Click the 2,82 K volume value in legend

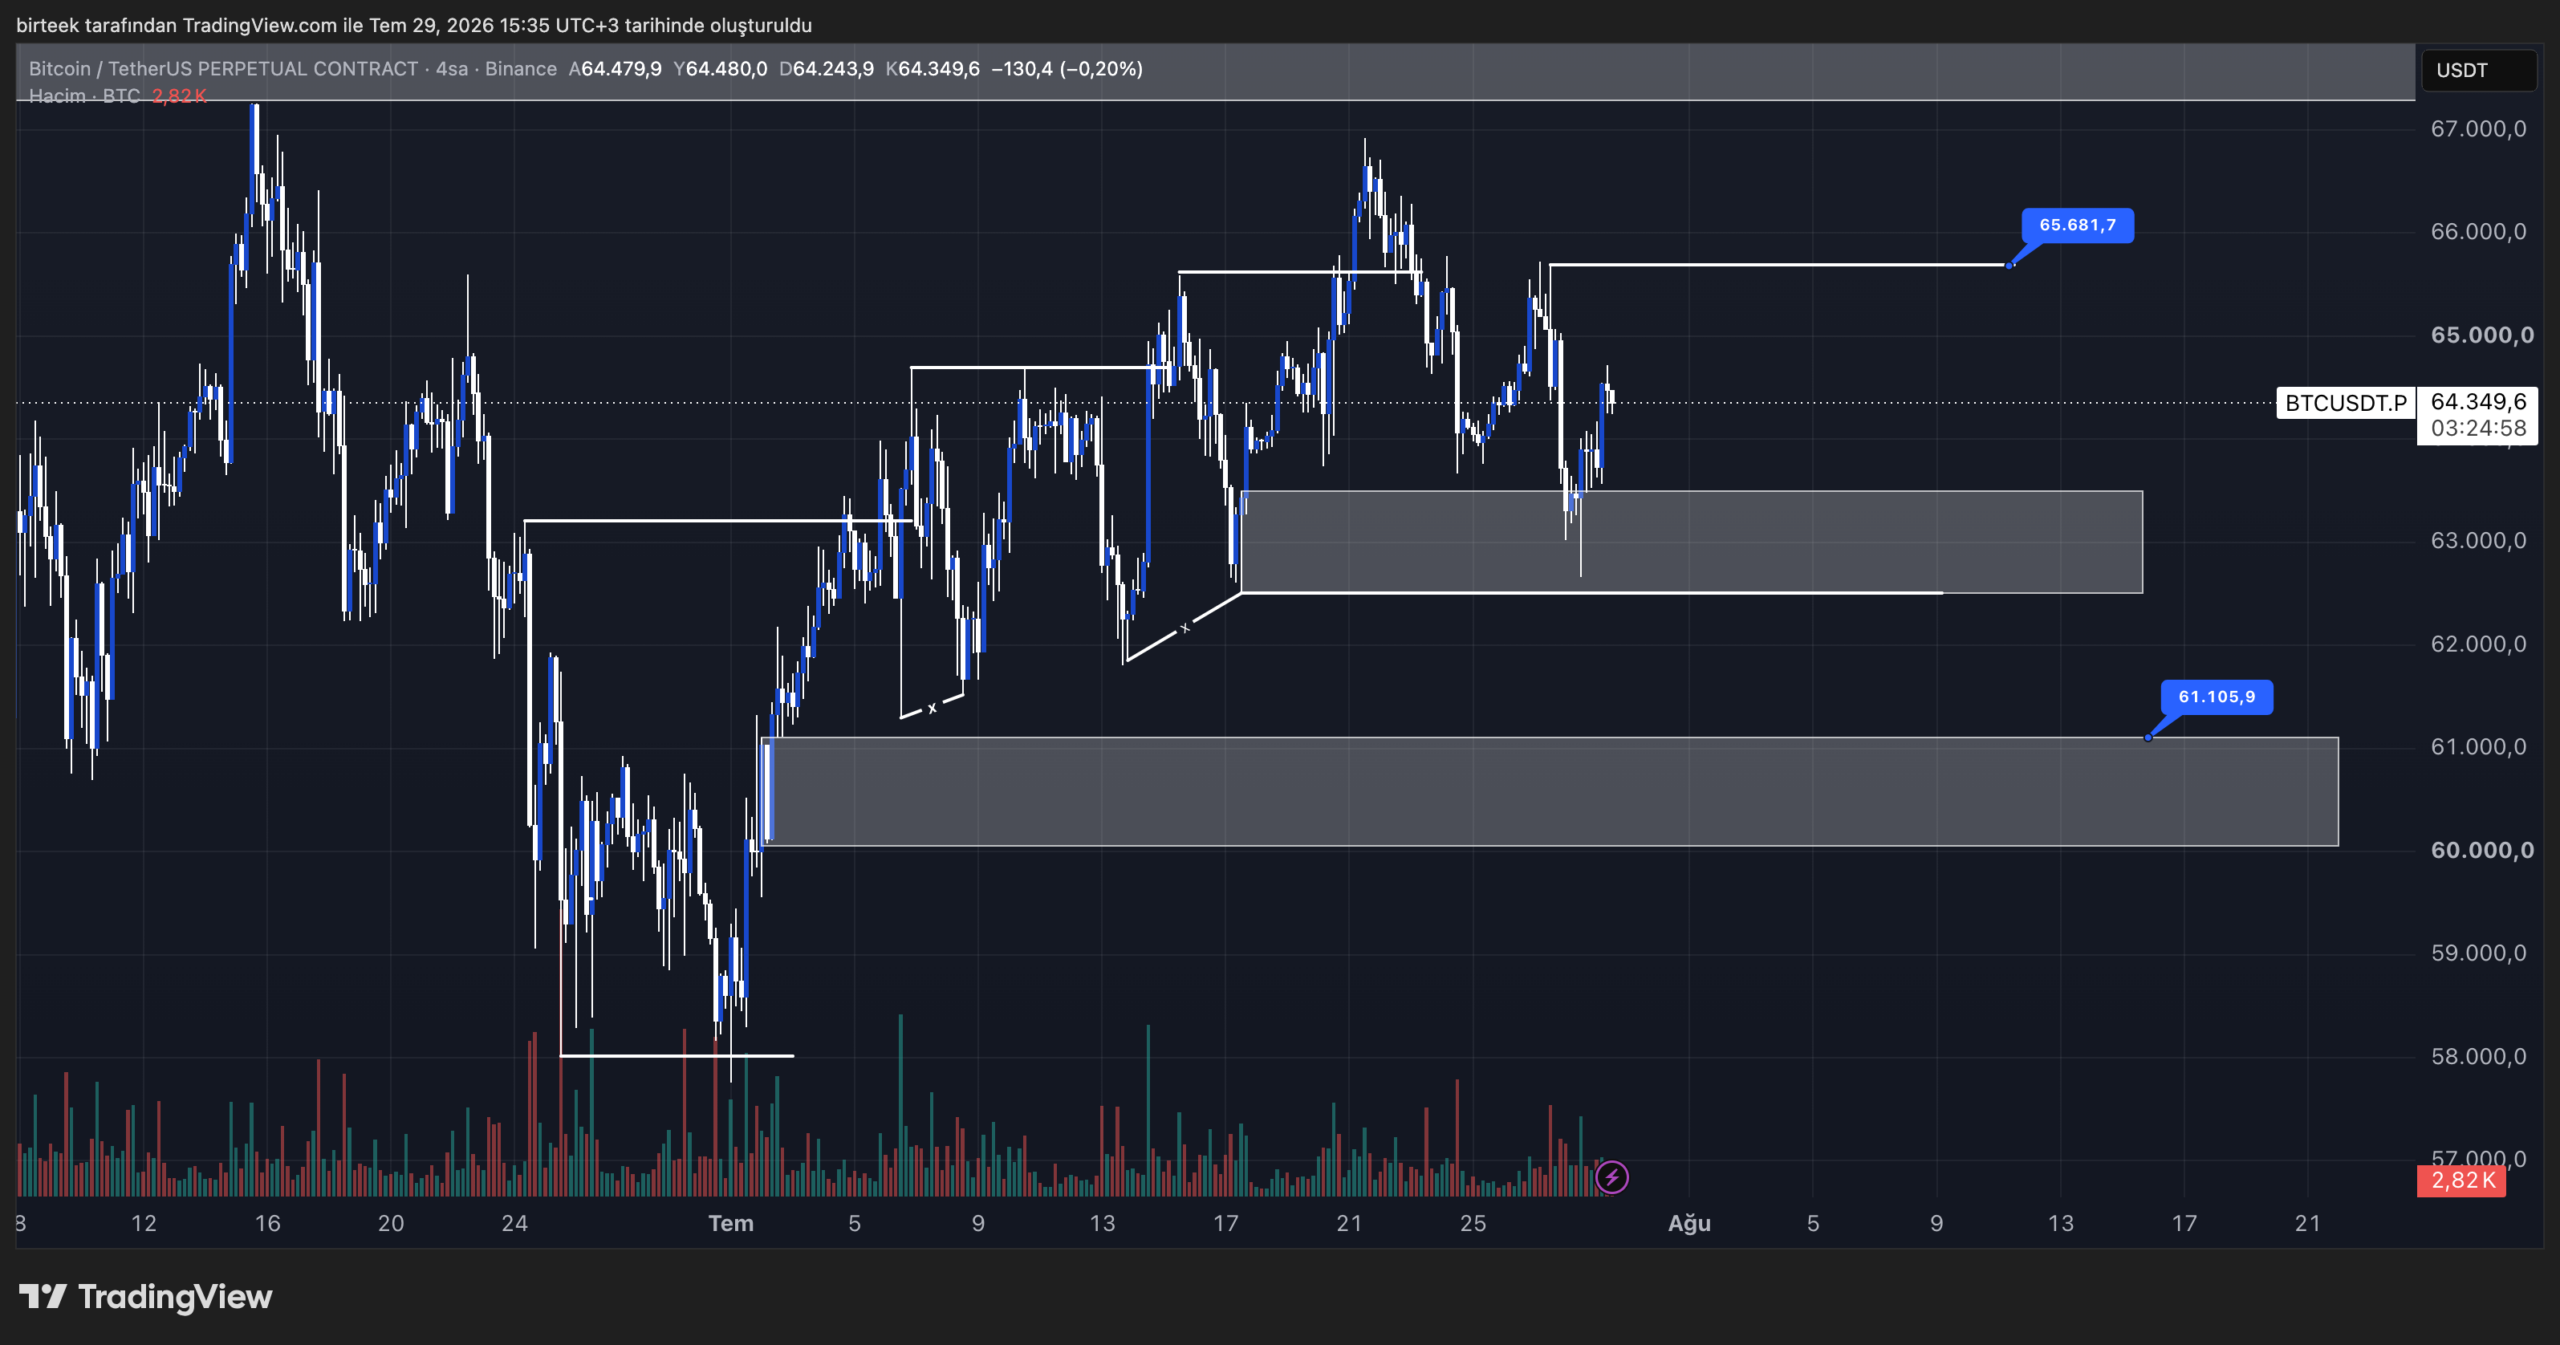click(180, 96)
